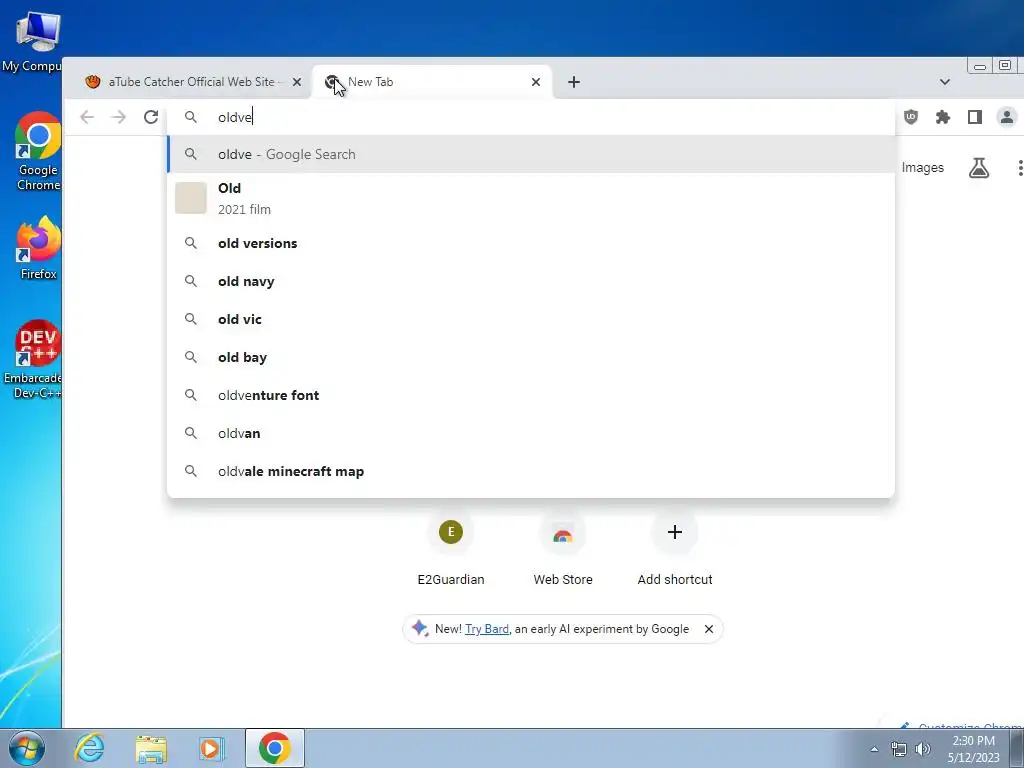Click the omnibox text field containing oldve
The image size is (1024, 768).
coord(530,117)
